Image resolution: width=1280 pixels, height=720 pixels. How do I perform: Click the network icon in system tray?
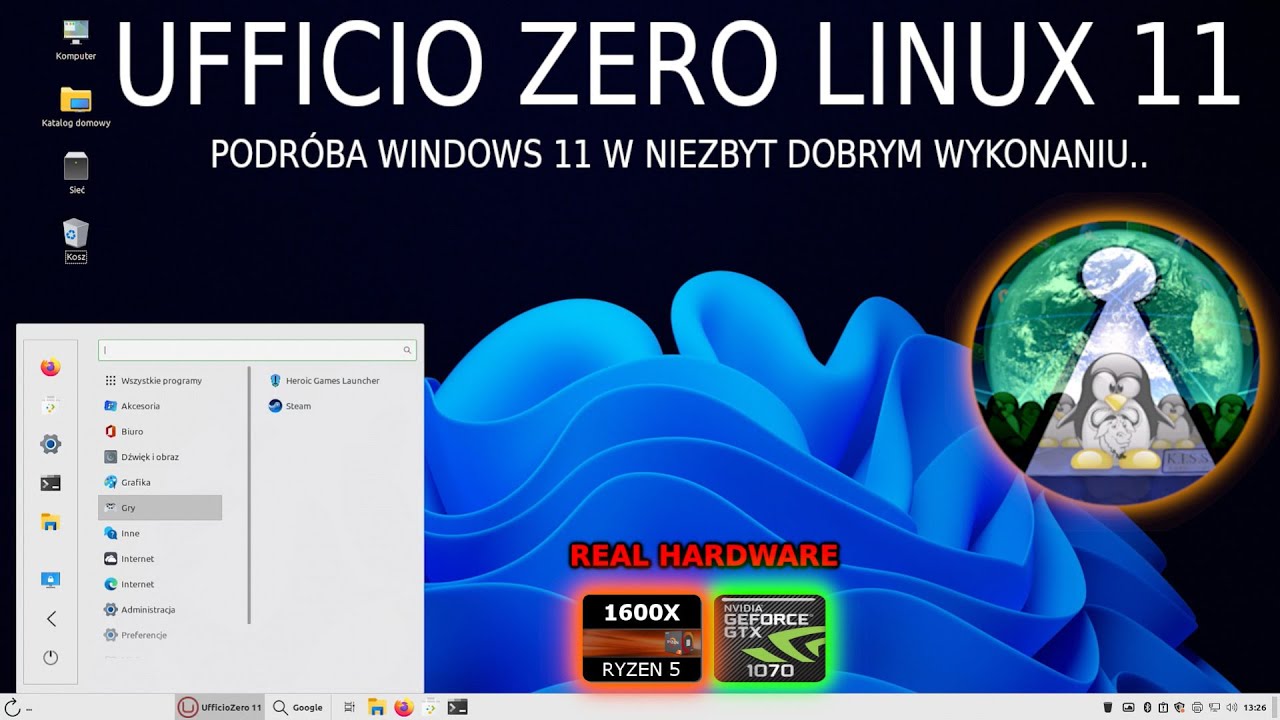coord(1214,707)
